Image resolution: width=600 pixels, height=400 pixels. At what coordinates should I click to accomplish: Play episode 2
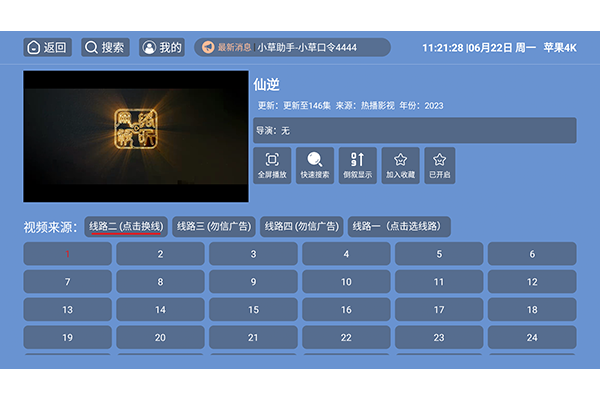[x=160, y=254]
